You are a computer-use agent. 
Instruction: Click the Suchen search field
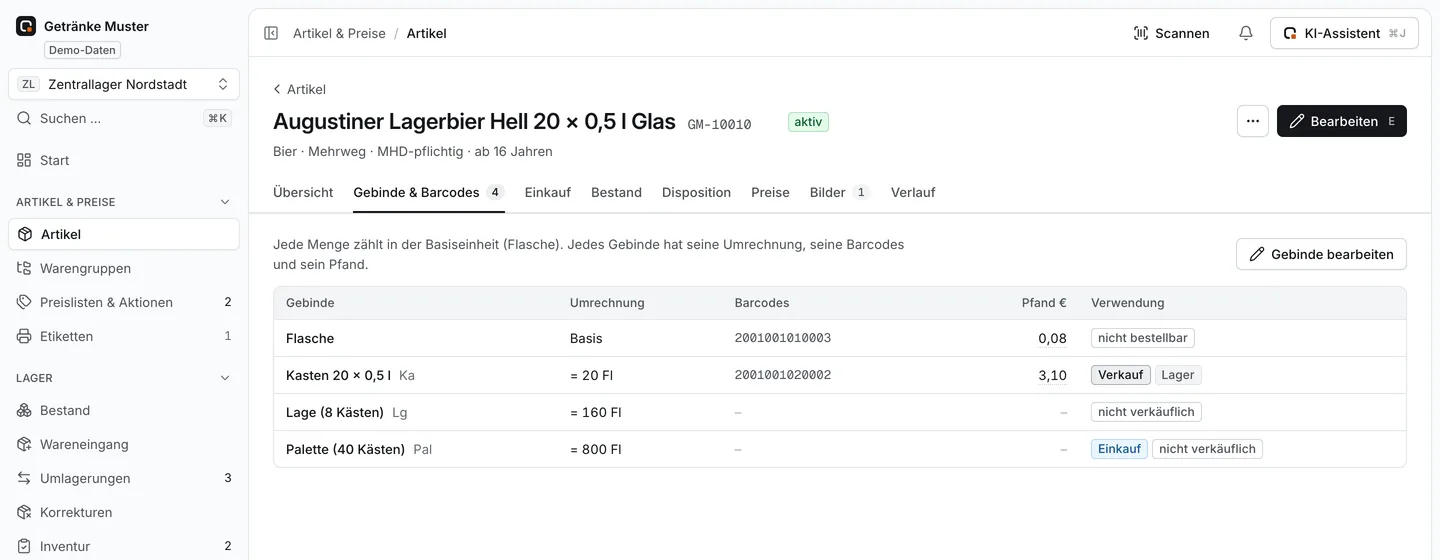pyautogui.click(x=124, y=118)
